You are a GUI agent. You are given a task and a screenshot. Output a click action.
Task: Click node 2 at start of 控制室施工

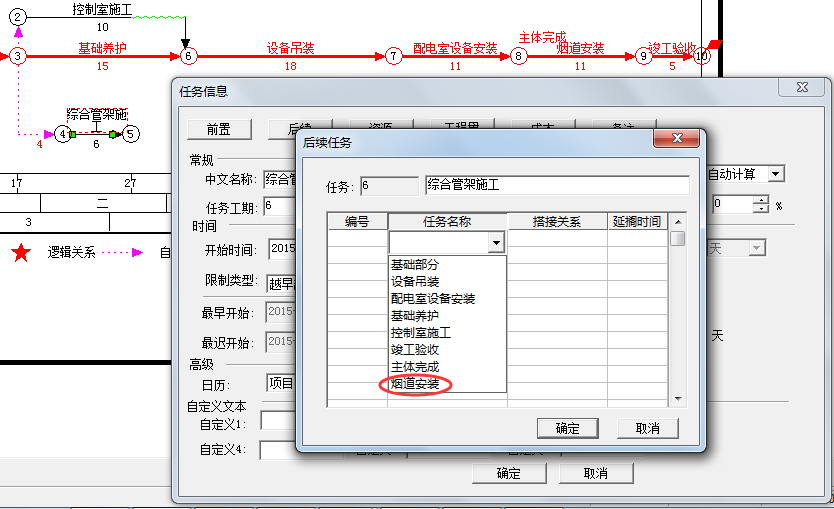18,17
